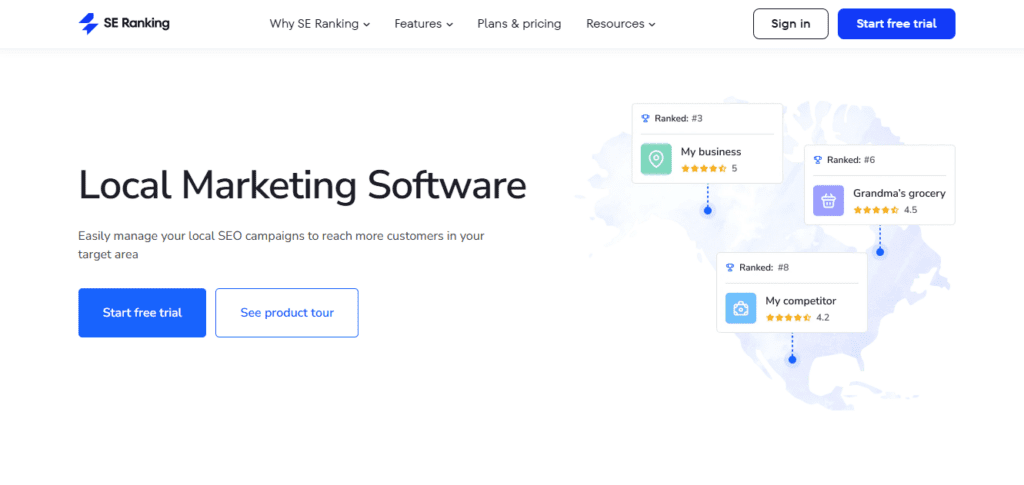Click the trophy icon beside Ranked #6
The height and width of the screenshot is (485, 1024).
click(818, 160)
